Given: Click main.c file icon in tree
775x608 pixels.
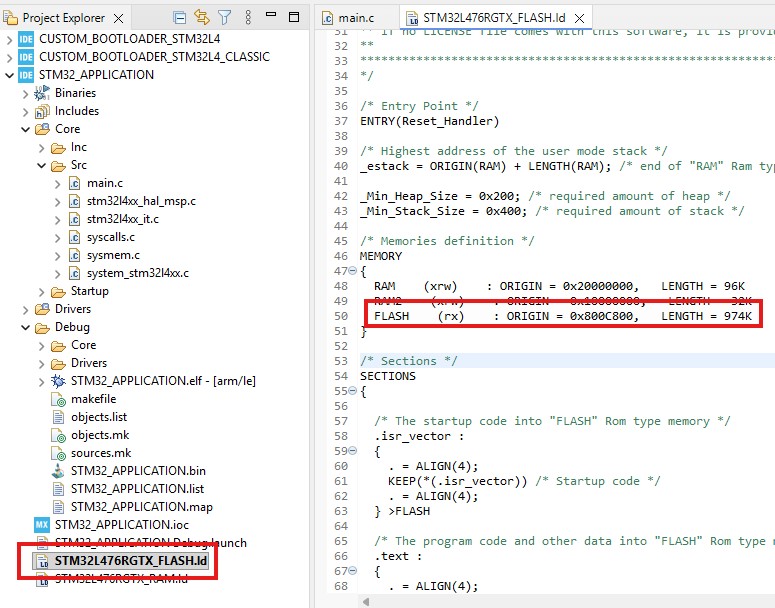Looking at the screenshot, I should [74, 183].
